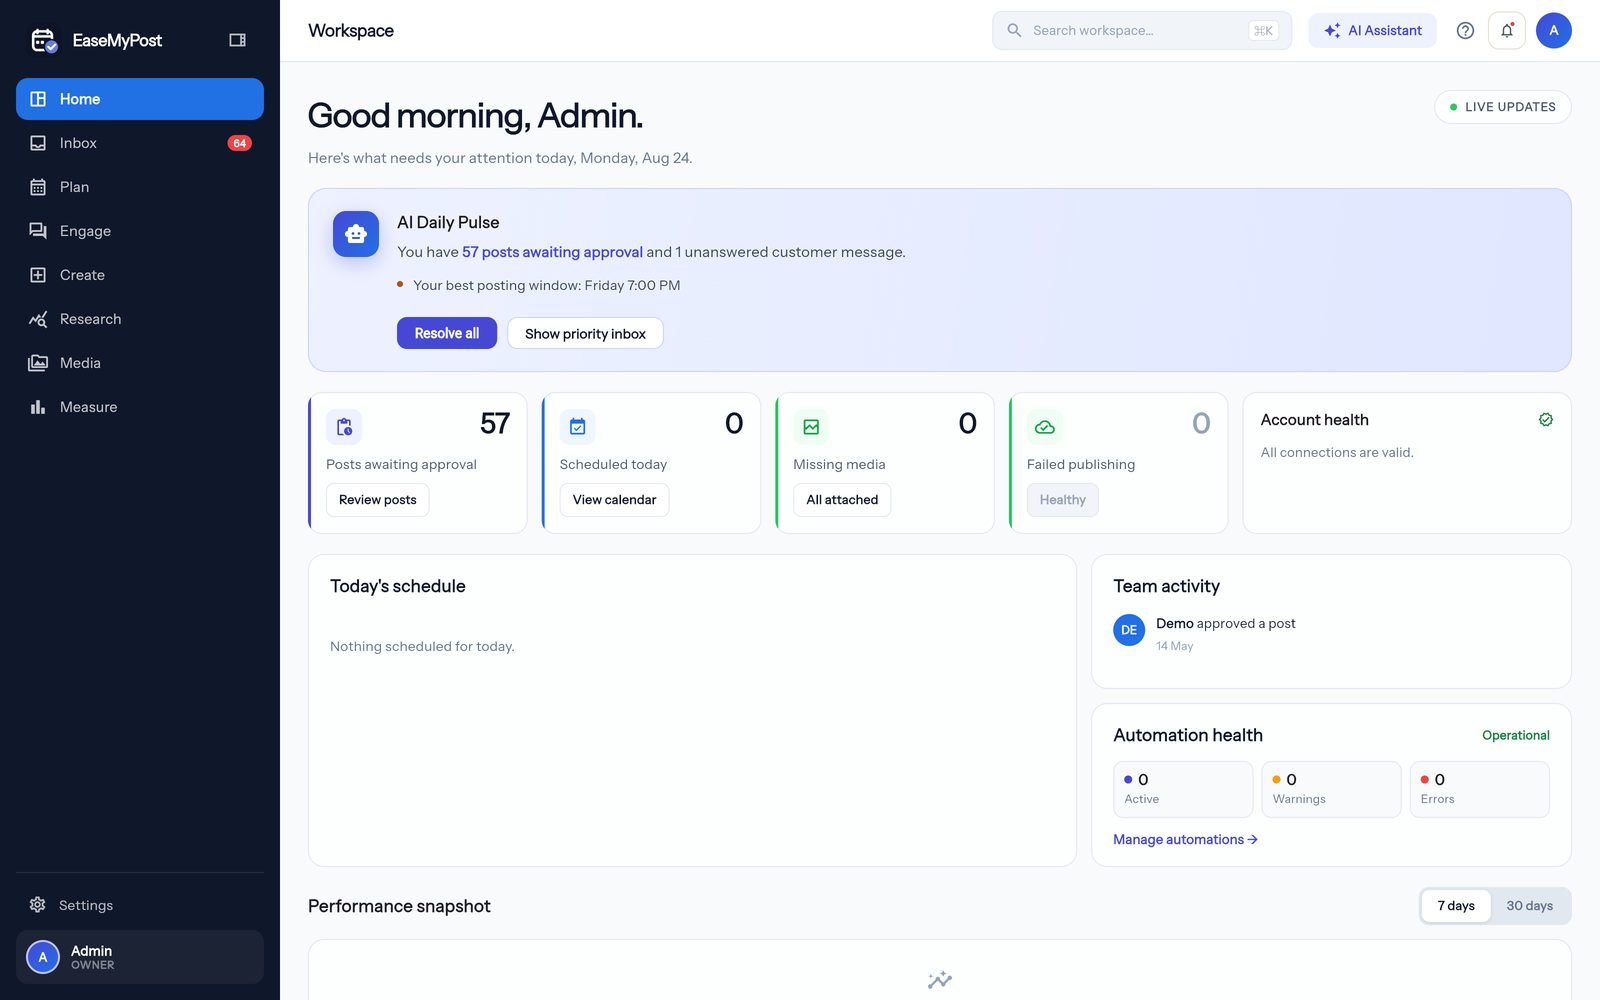Open Research from the sidebar
Screen dimensions: 1600x1000
[x=140, y=319]
